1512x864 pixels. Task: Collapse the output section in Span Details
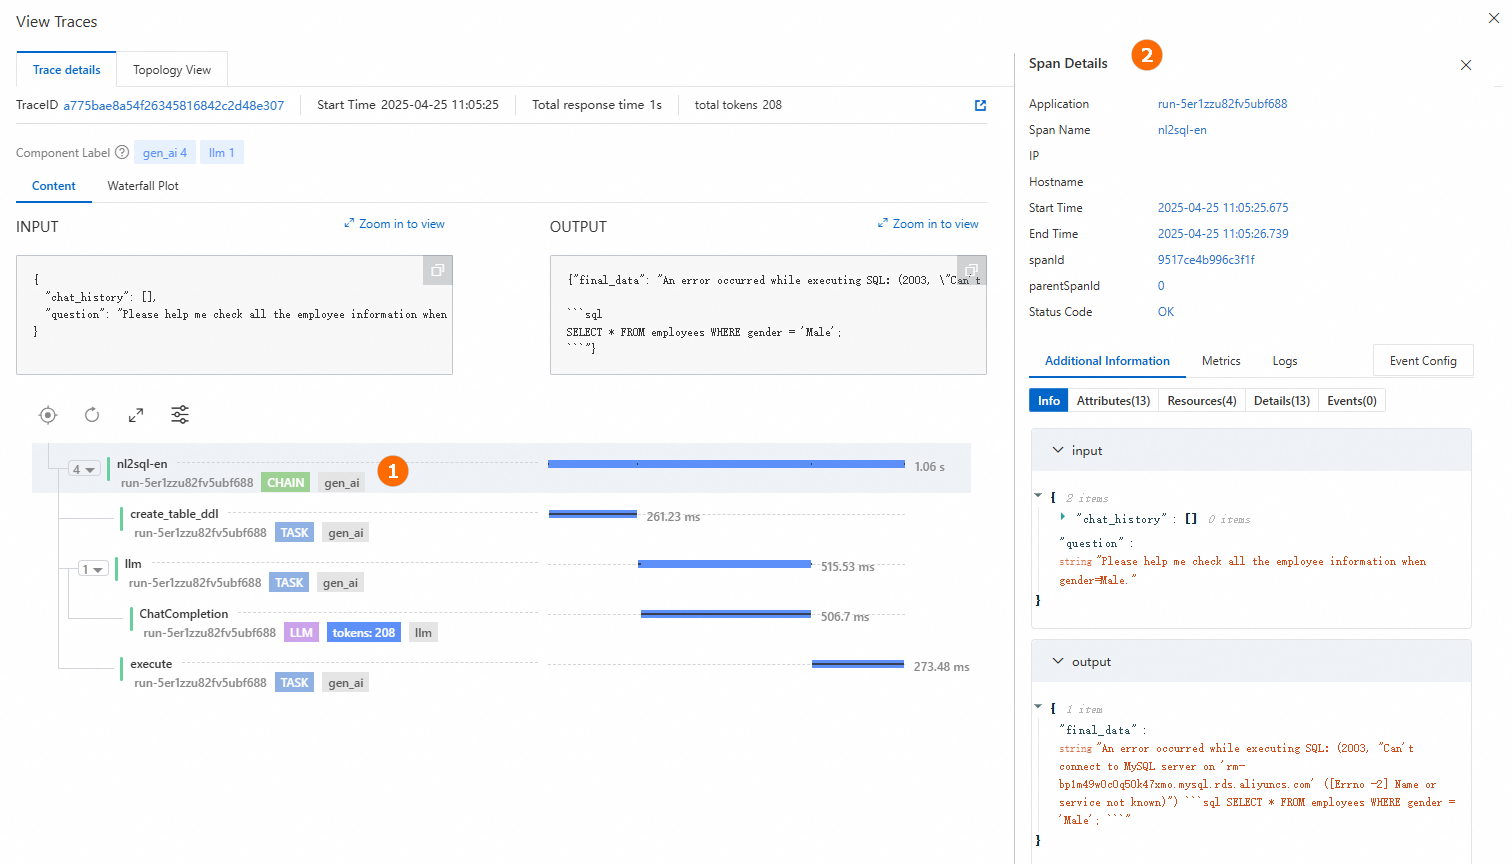pyautogui.click(x=1058, y=662)
